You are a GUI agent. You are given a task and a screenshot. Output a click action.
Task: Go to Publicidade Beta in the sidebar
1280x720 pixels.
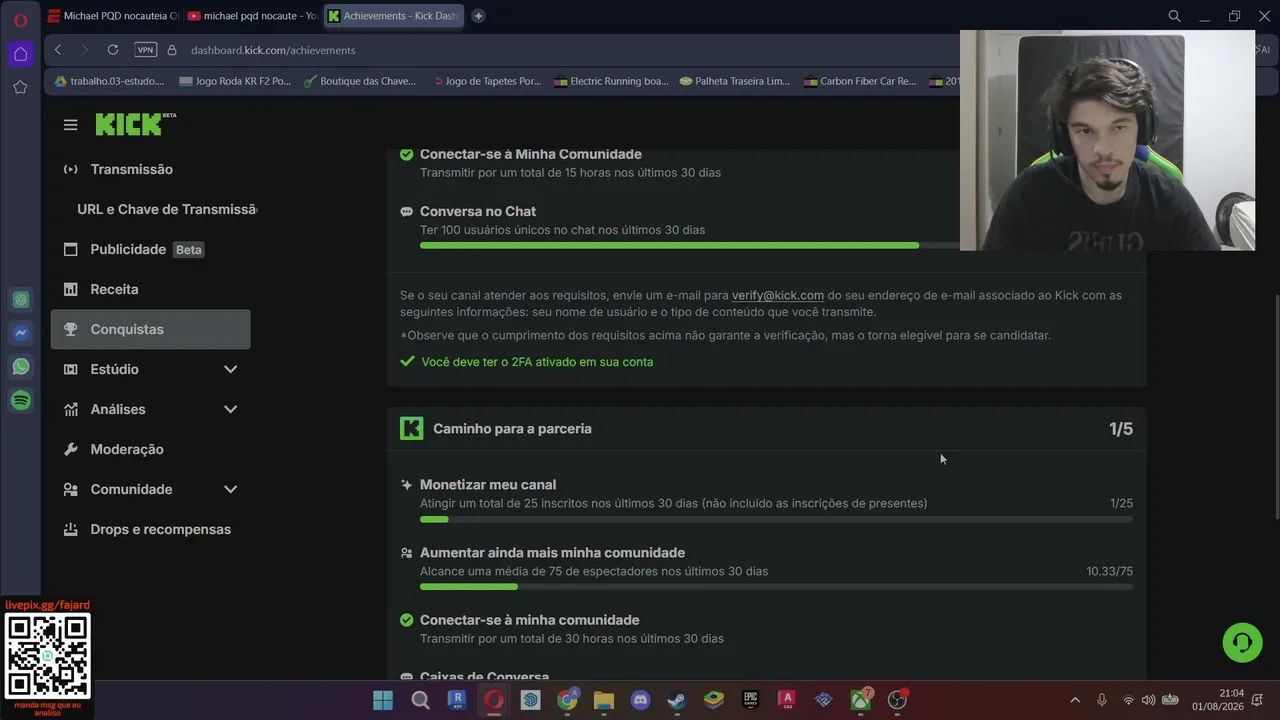click(x=150, y=249)
